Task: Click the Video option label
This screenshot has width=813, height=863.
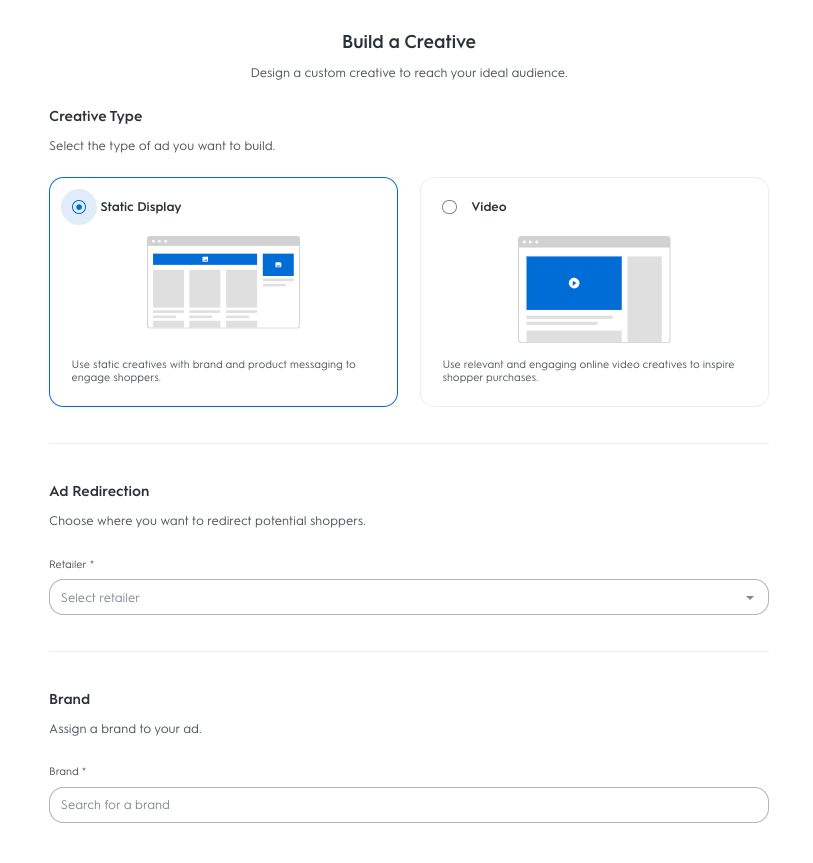Action: (x=489, y=207)
